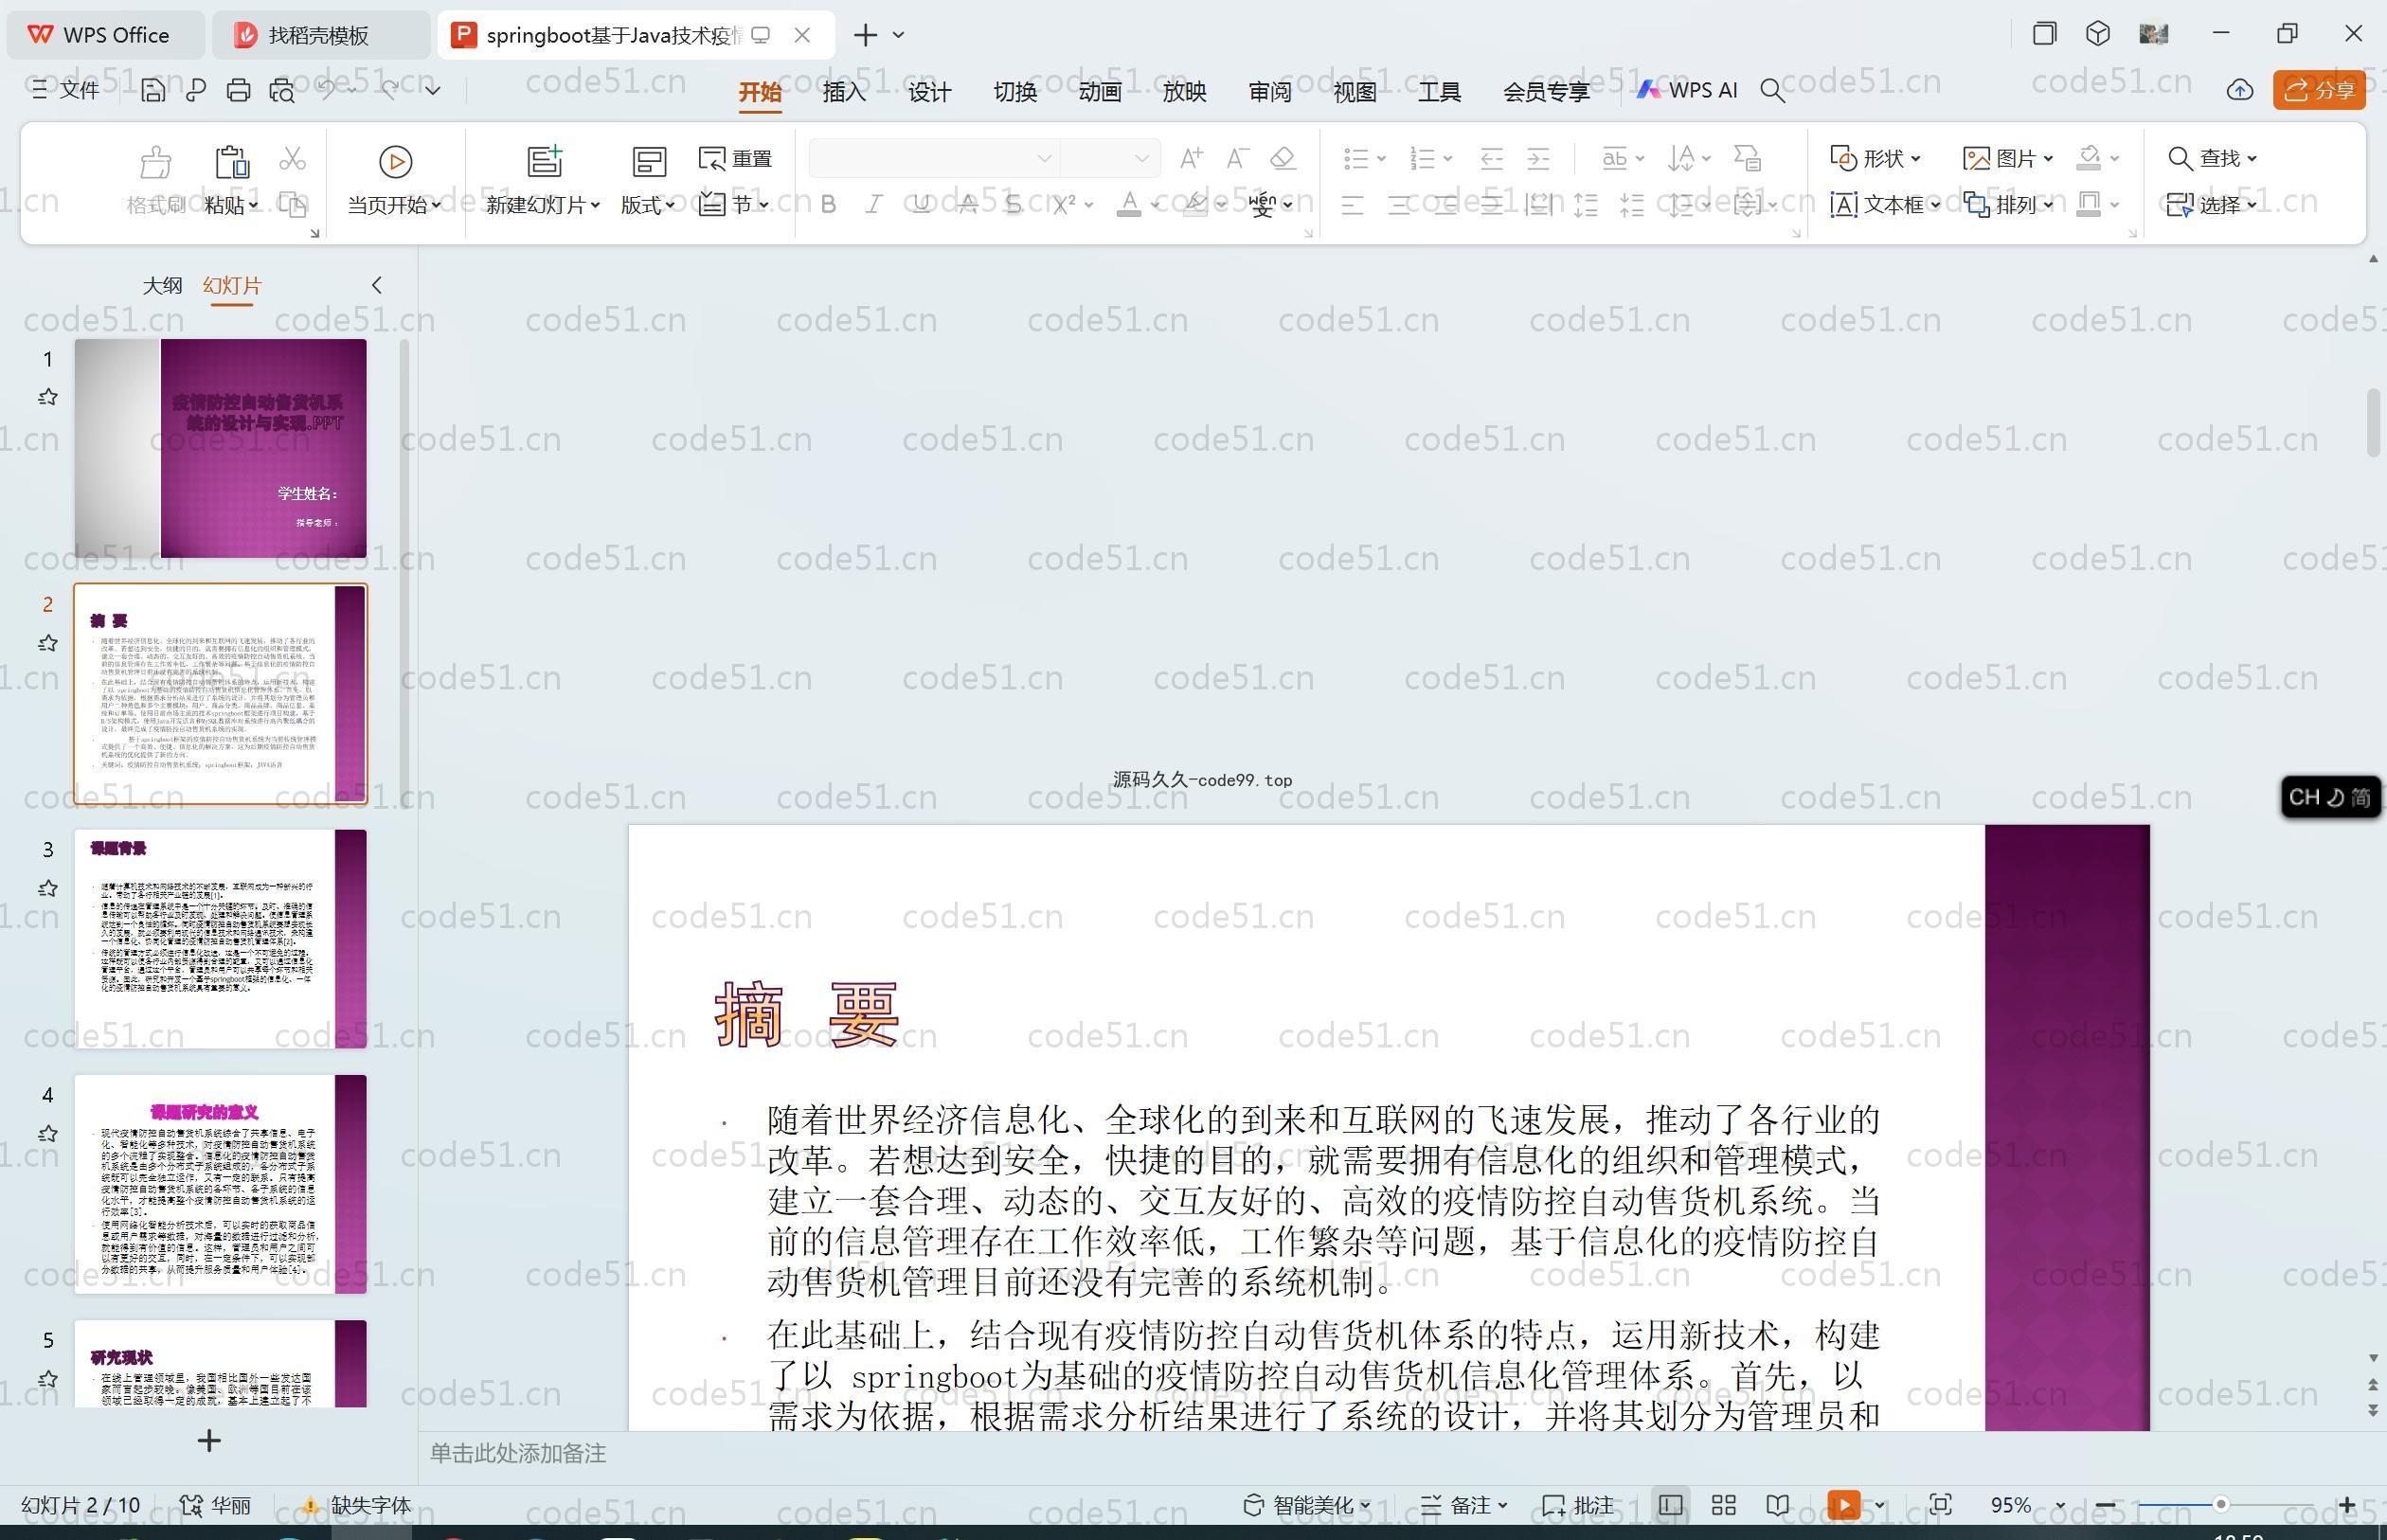Click the increase font size icon
The height and width of the screenshot is (1540, 2387).
(x=1191, y=158)
